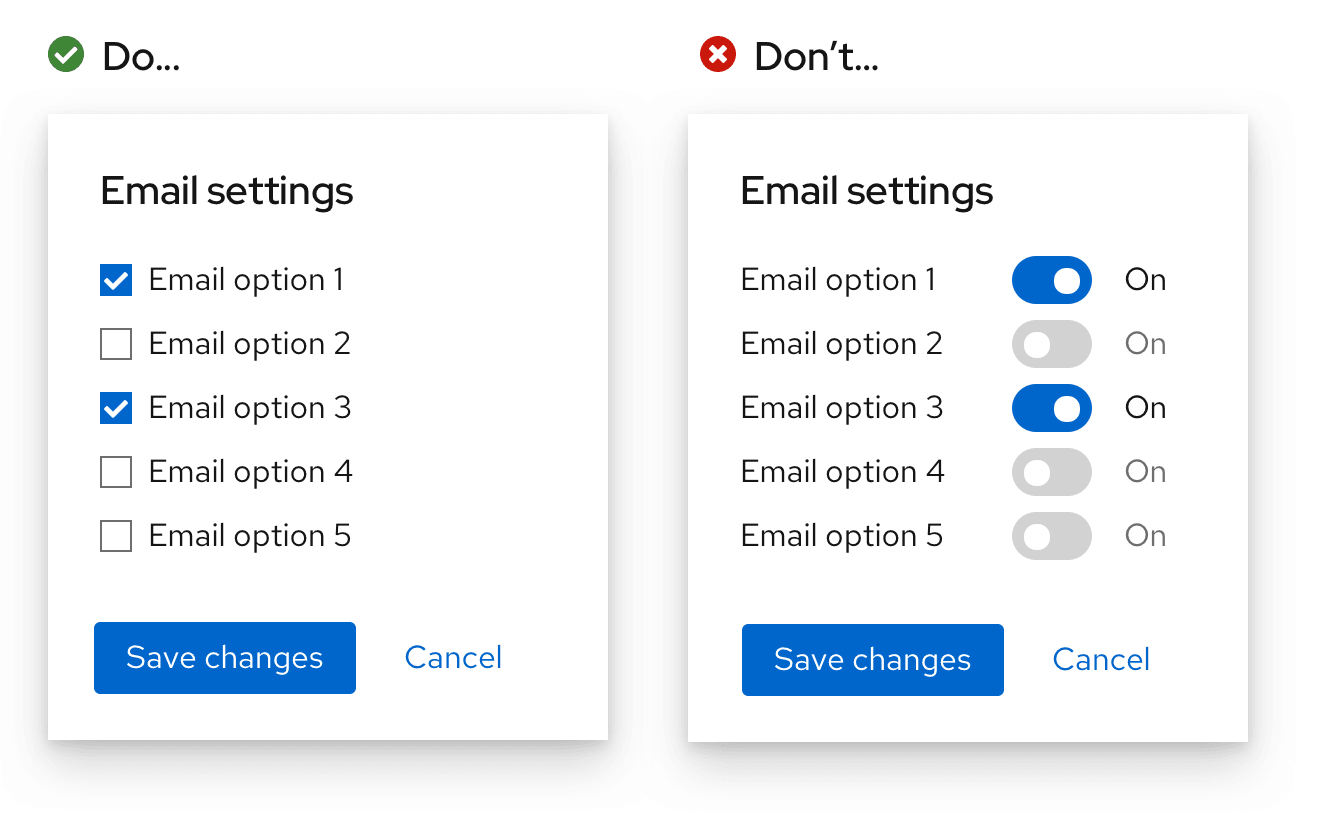Turn on the Email option 2 switch

[x=1051, y=344]
